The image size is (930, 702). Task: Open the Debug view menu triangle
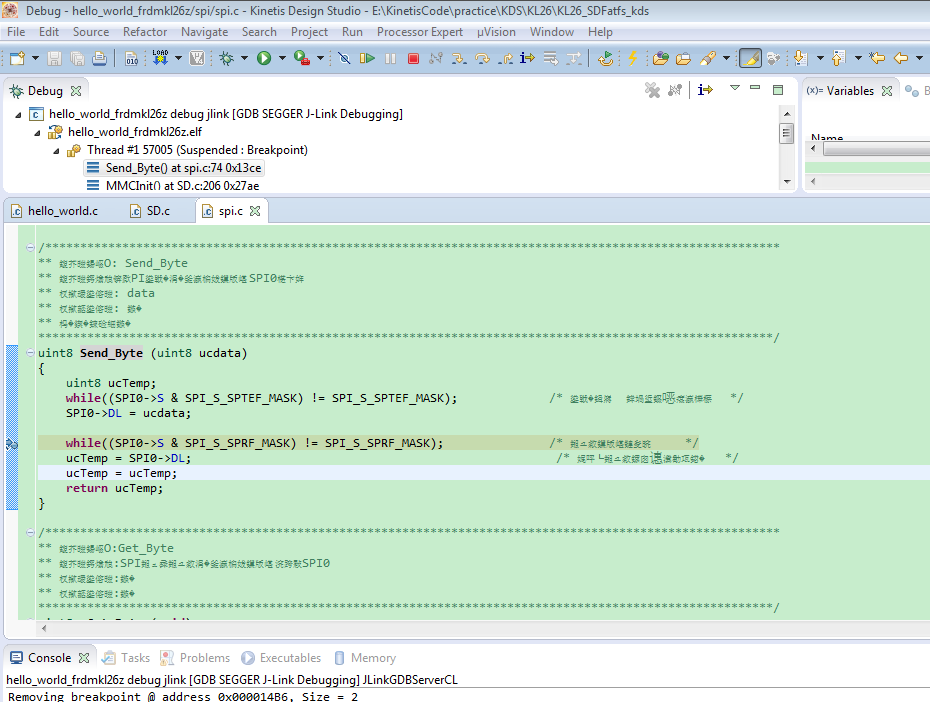pos(735,88)
